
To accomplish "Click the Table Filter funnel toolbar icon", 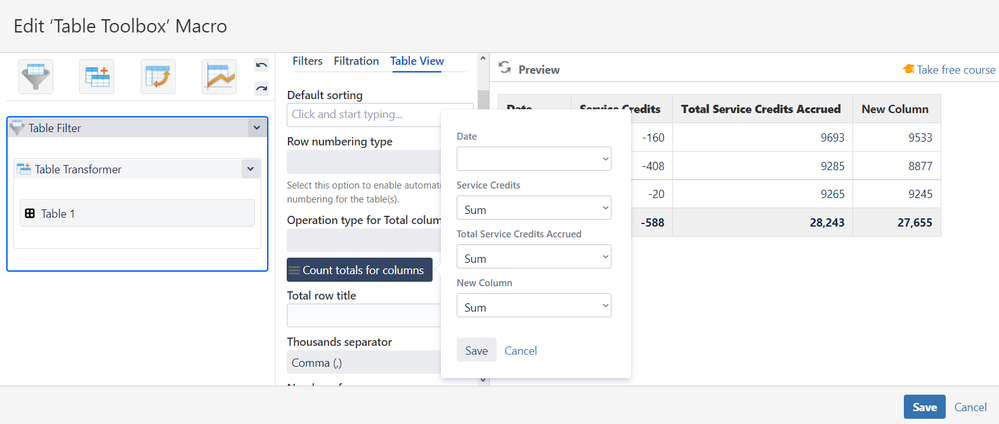I will point(36,77).
